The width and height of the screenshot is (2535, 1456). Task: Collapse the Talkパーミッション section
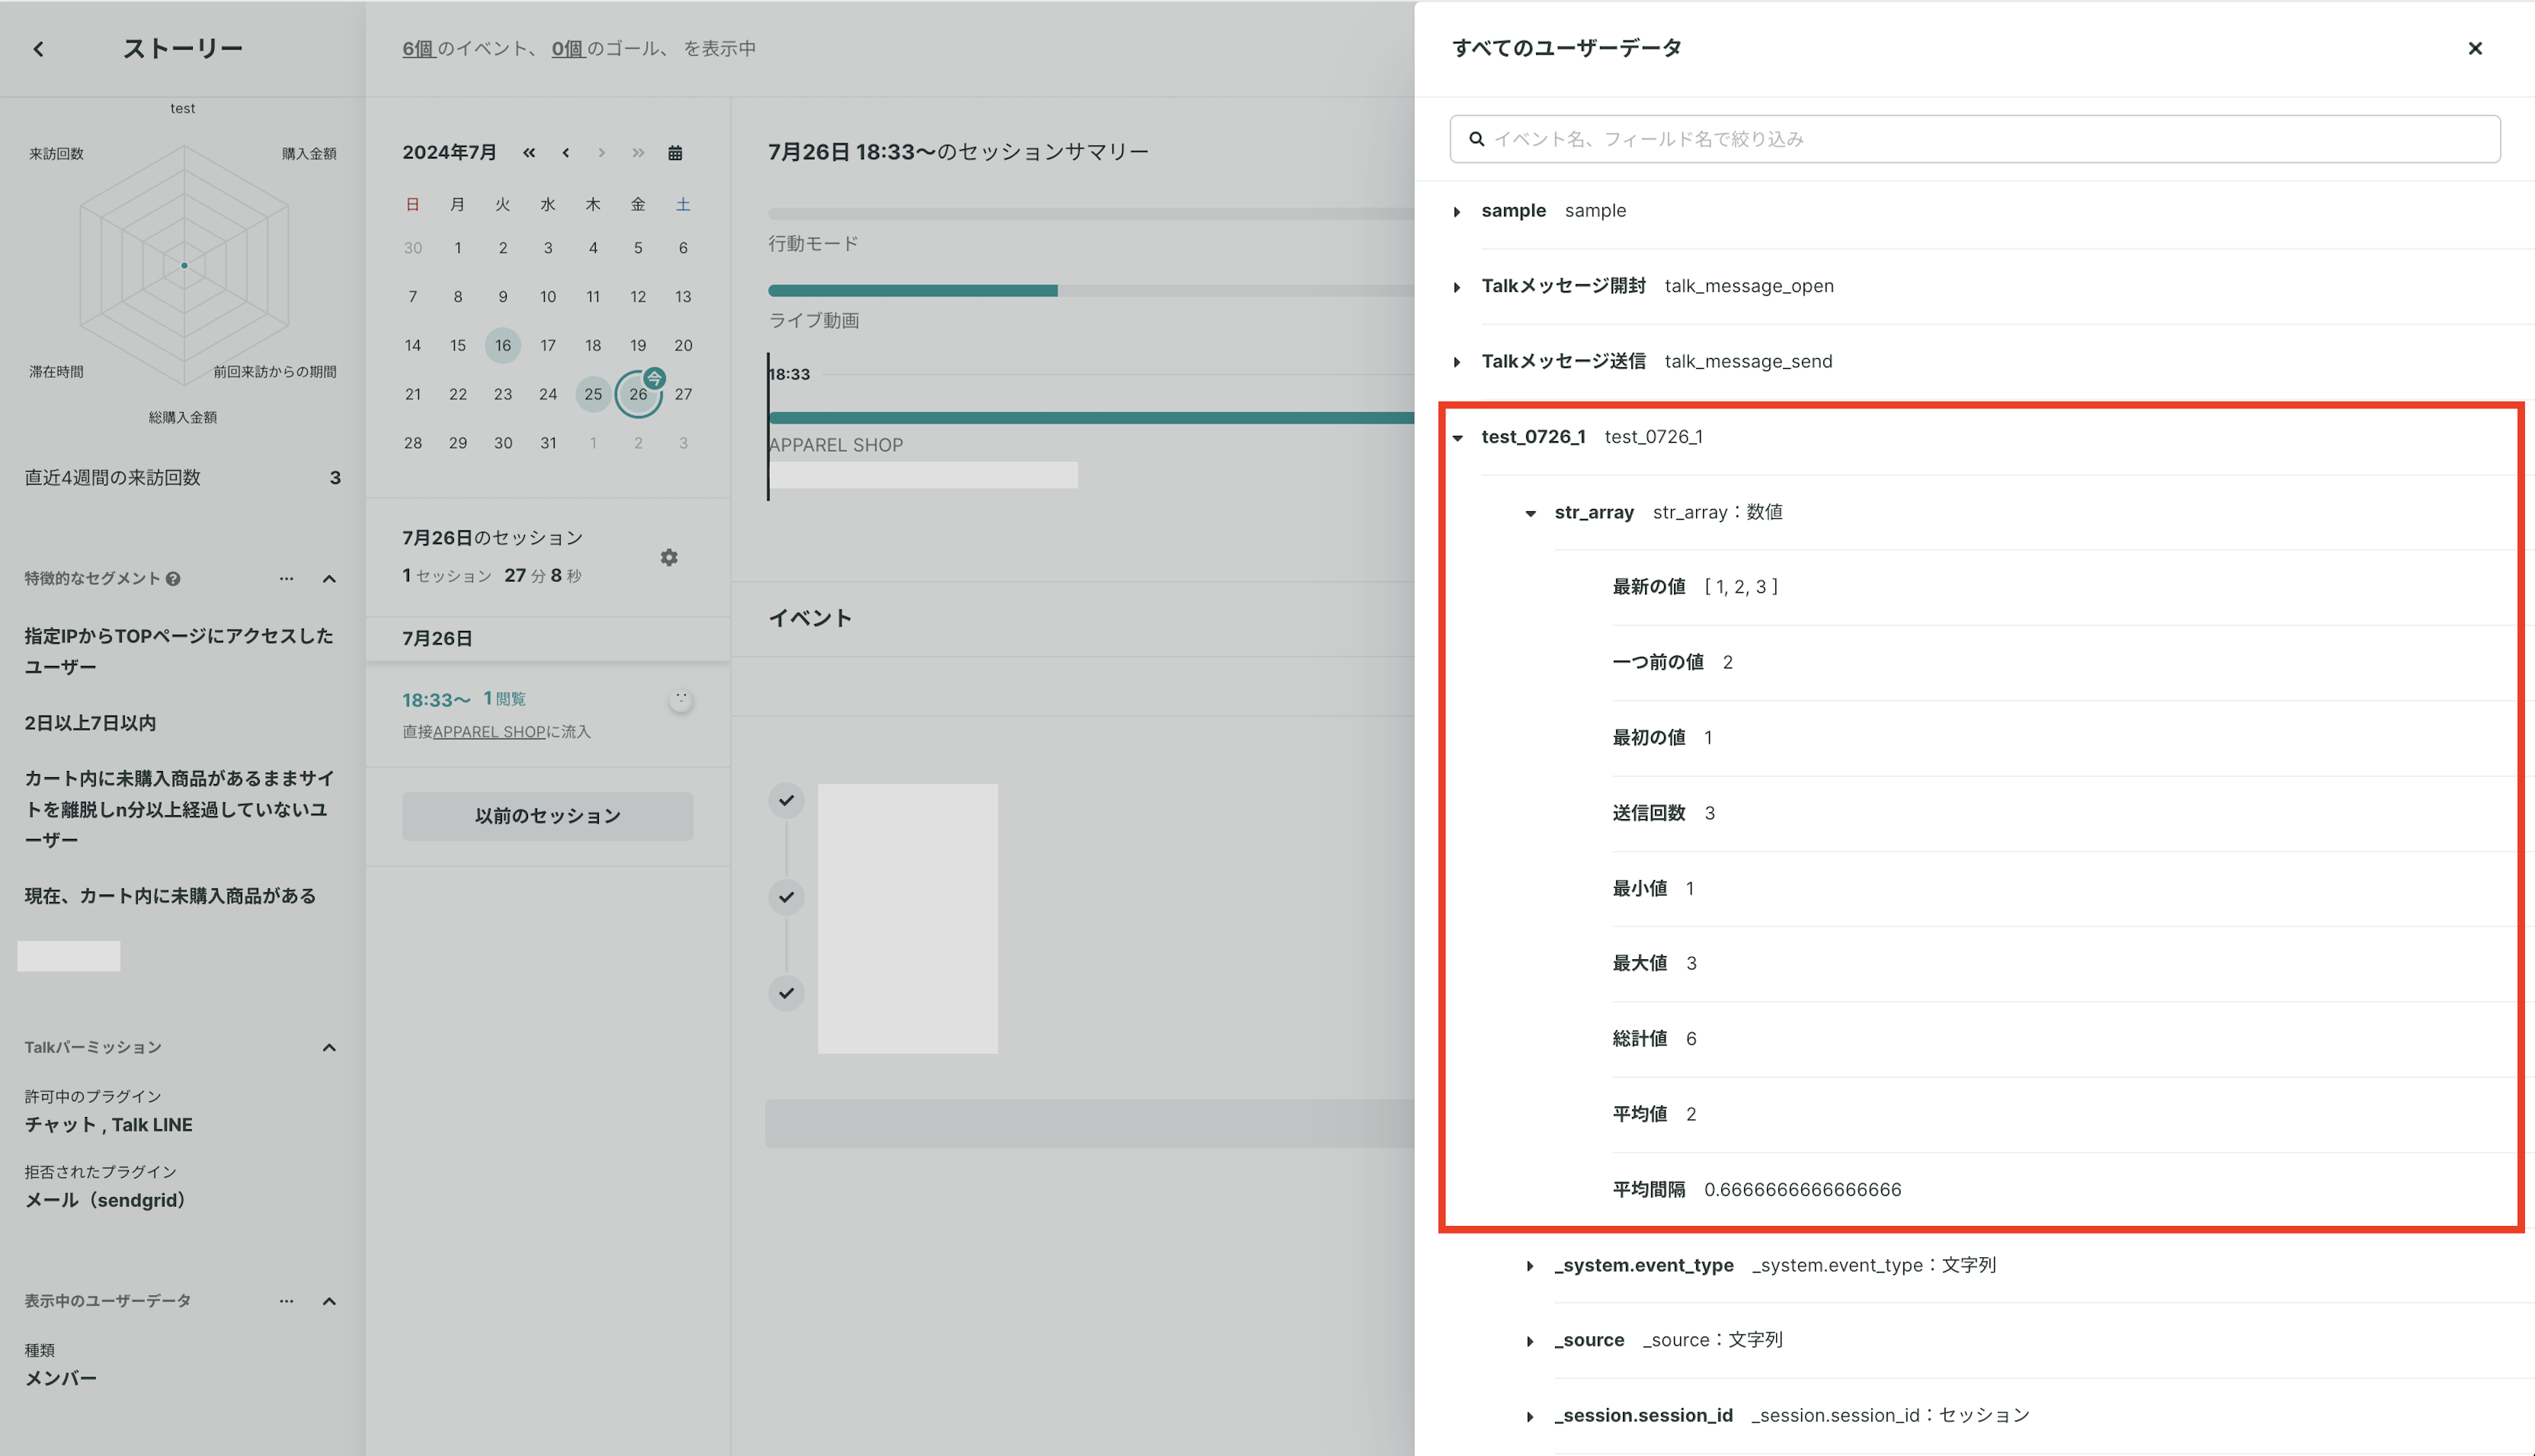(x=329, y=1047)
